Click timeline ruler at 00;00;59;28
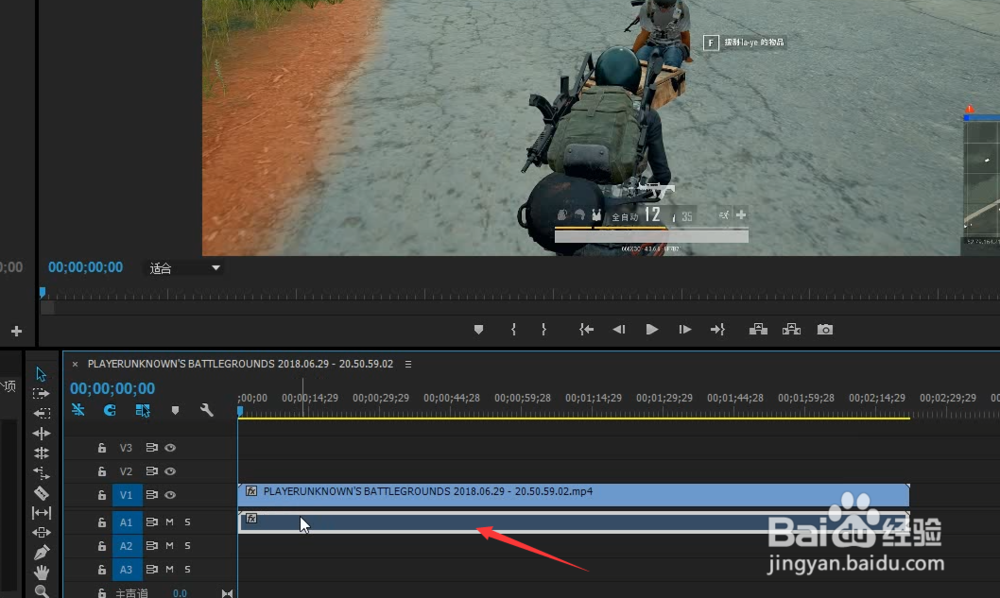 [x=522, y=398]
